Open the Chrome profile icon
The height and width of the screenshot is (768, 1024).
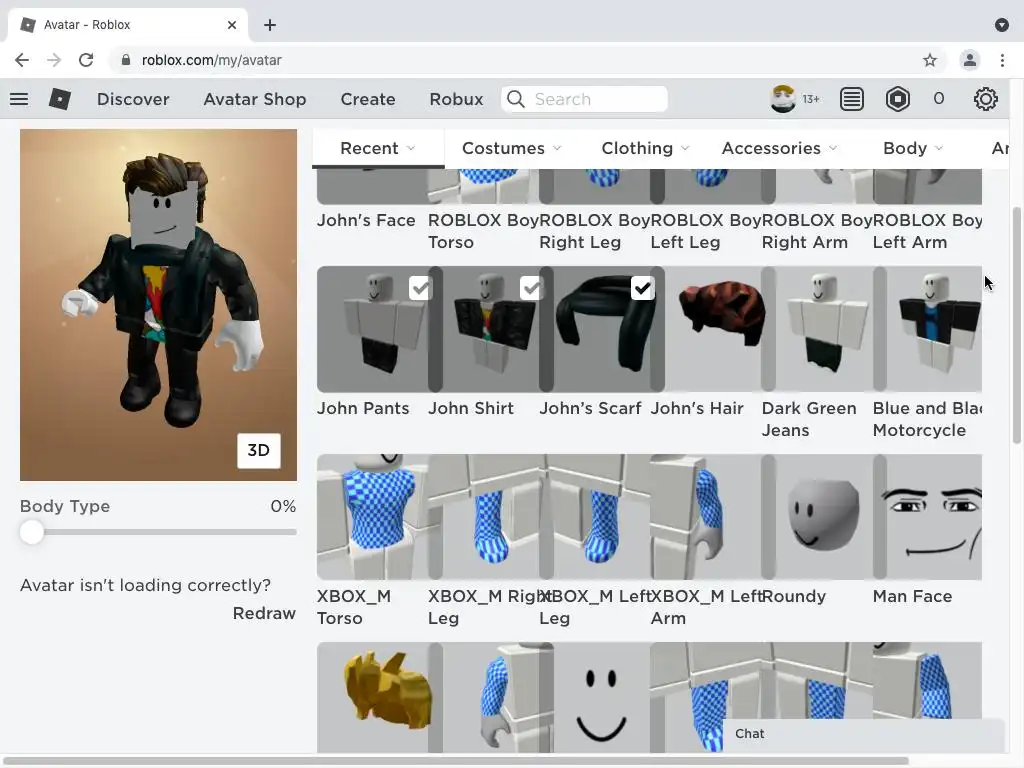click(970, 60)
